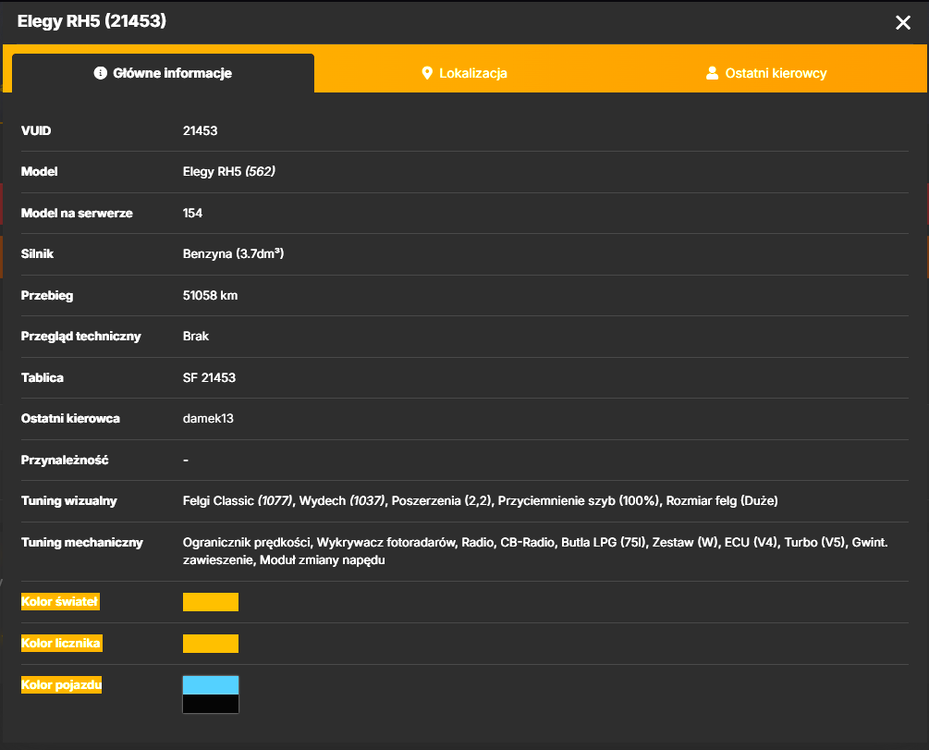Click the mileage value 51058 km
929x750 pixels.
tap(210, 295)
